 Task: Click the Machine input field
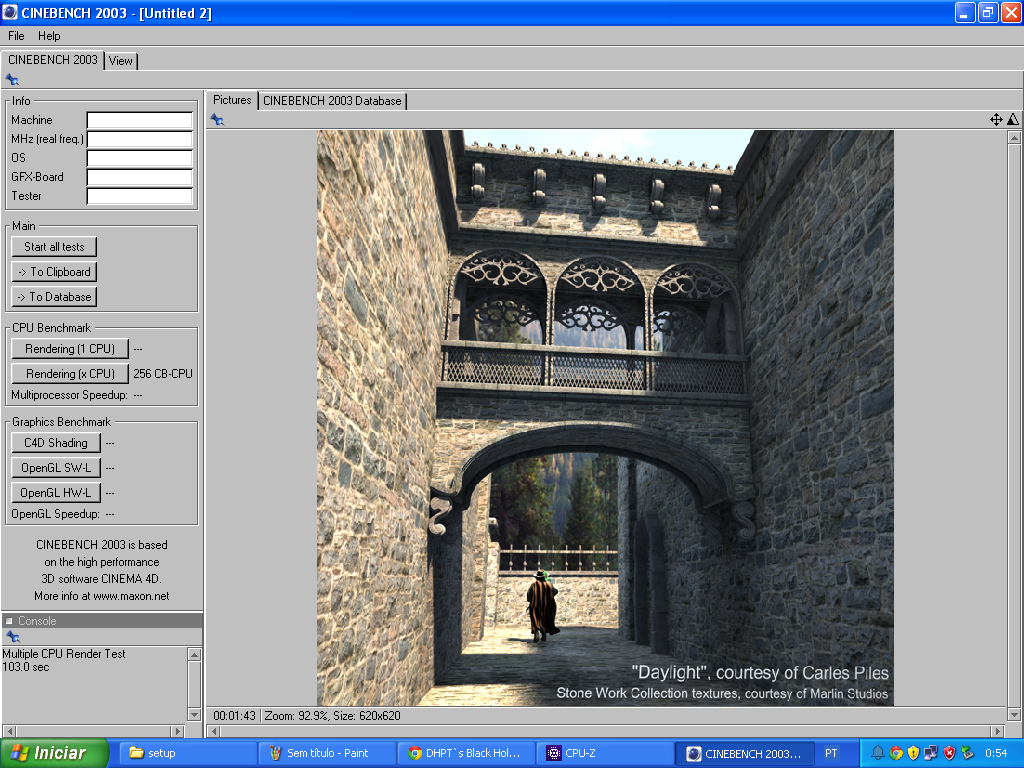tap(140, 120)
